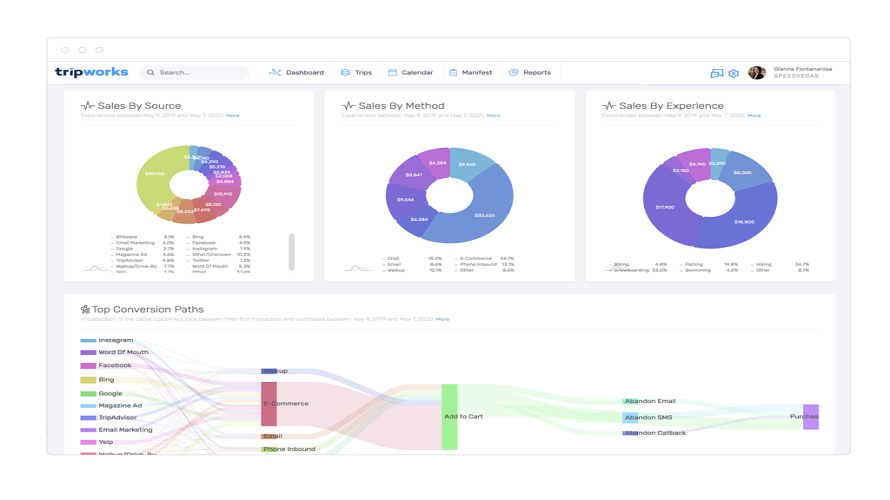This screenshot has width=890, height=500.
Task: Click the Dashboard nav icon
Action: click(275, 73)
